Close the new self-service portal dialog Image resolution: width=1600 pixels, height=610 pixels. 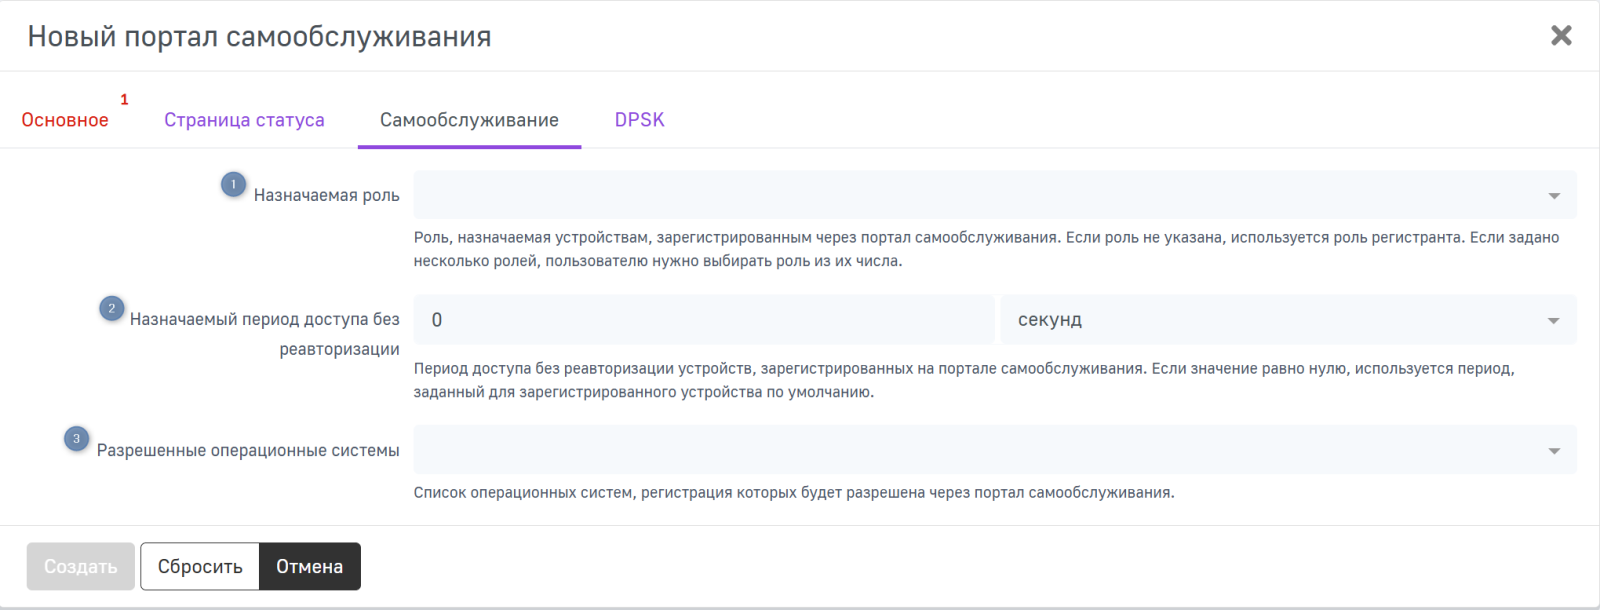click(x=1560, y=36)
